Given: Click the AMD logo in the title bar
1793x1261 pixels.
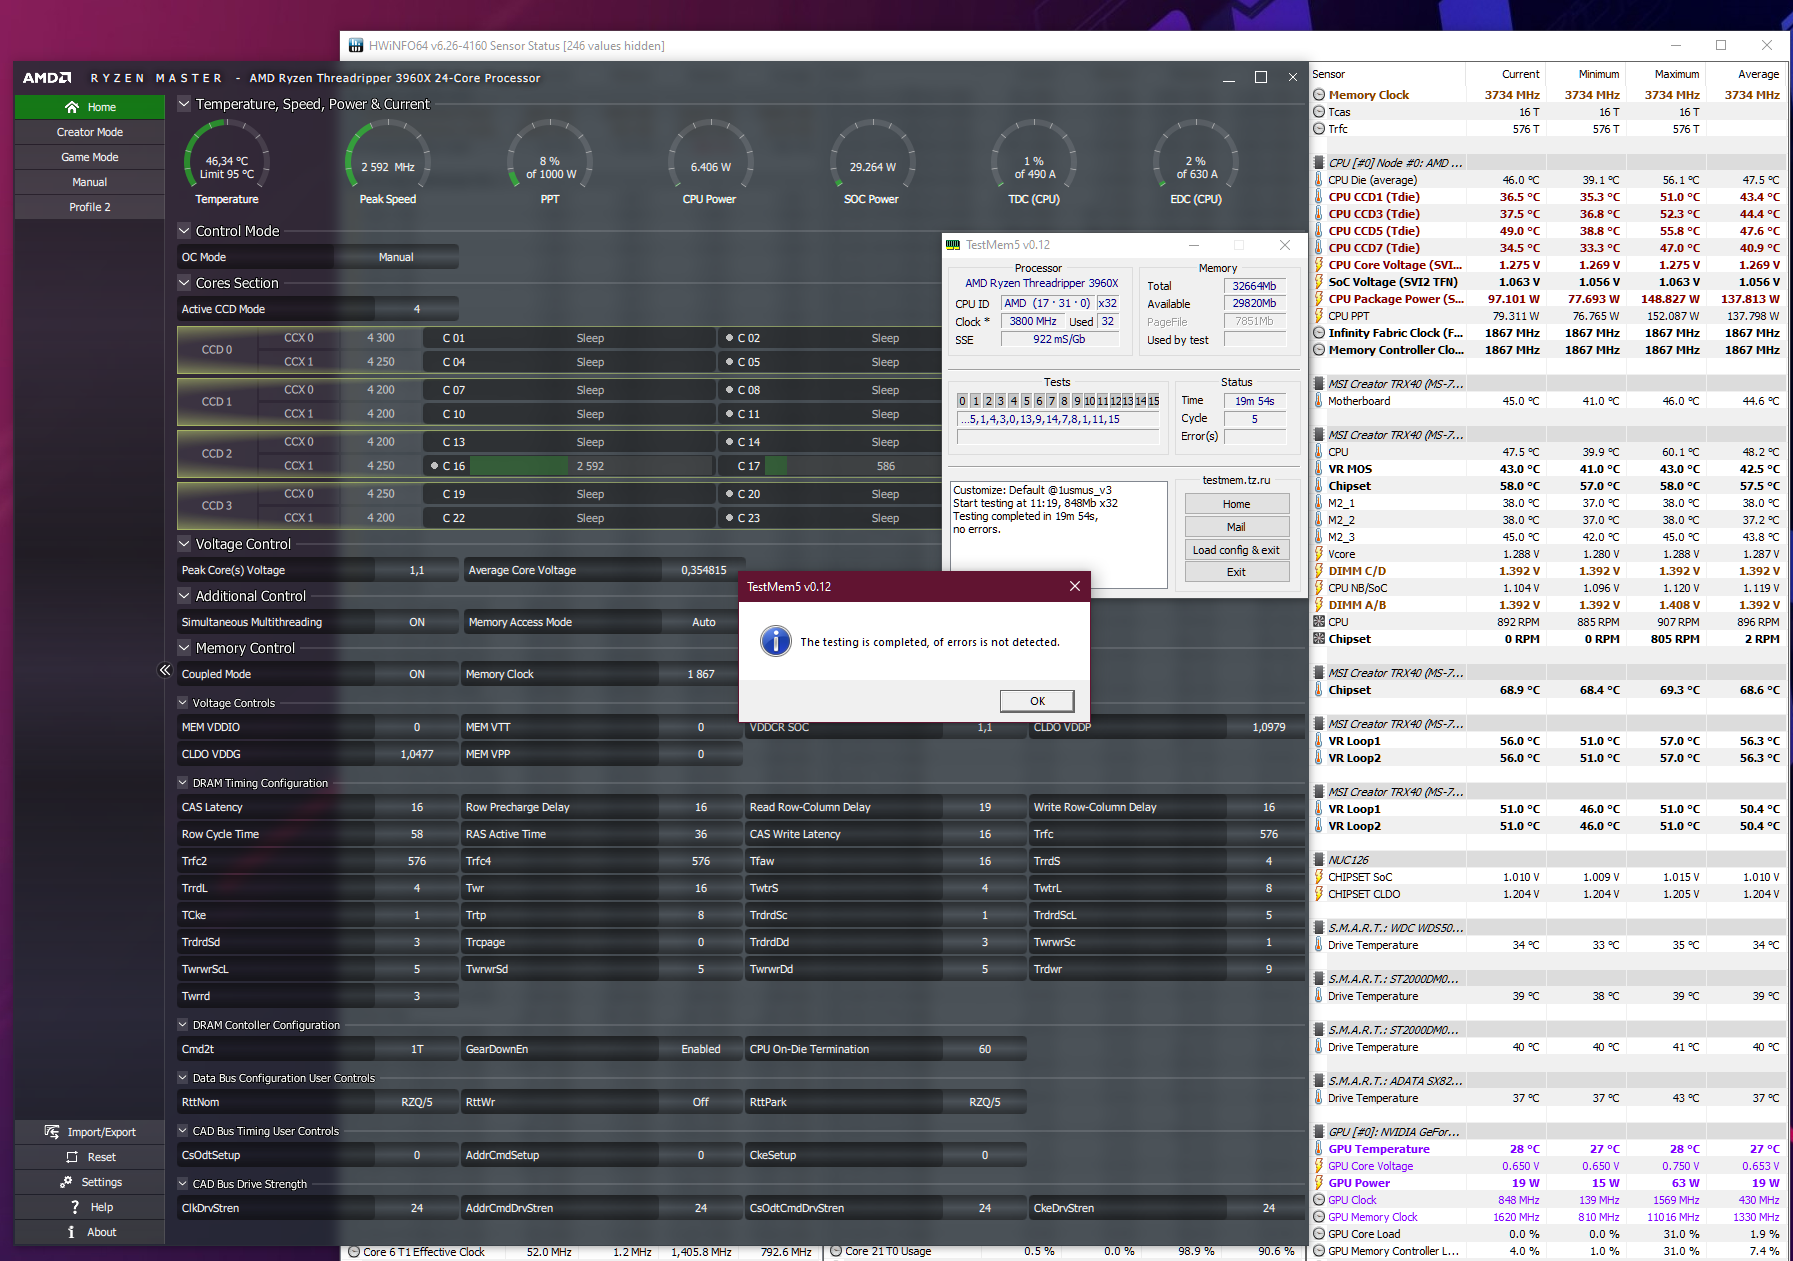Looking at the screenshot, I should pyautogui.click(x=47, y=77).
